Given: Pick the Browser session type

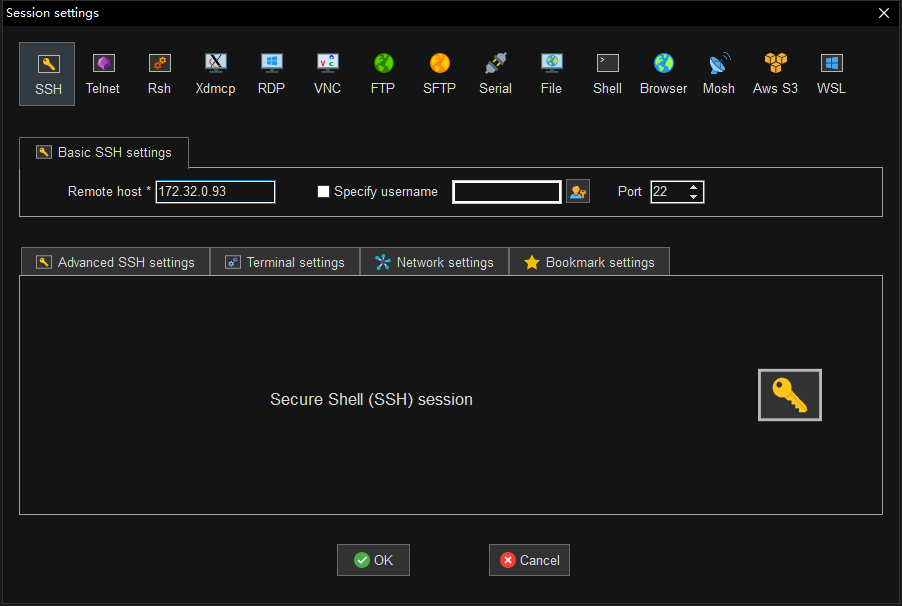Looking at the screenshot, I should click(x=663, y=74).
